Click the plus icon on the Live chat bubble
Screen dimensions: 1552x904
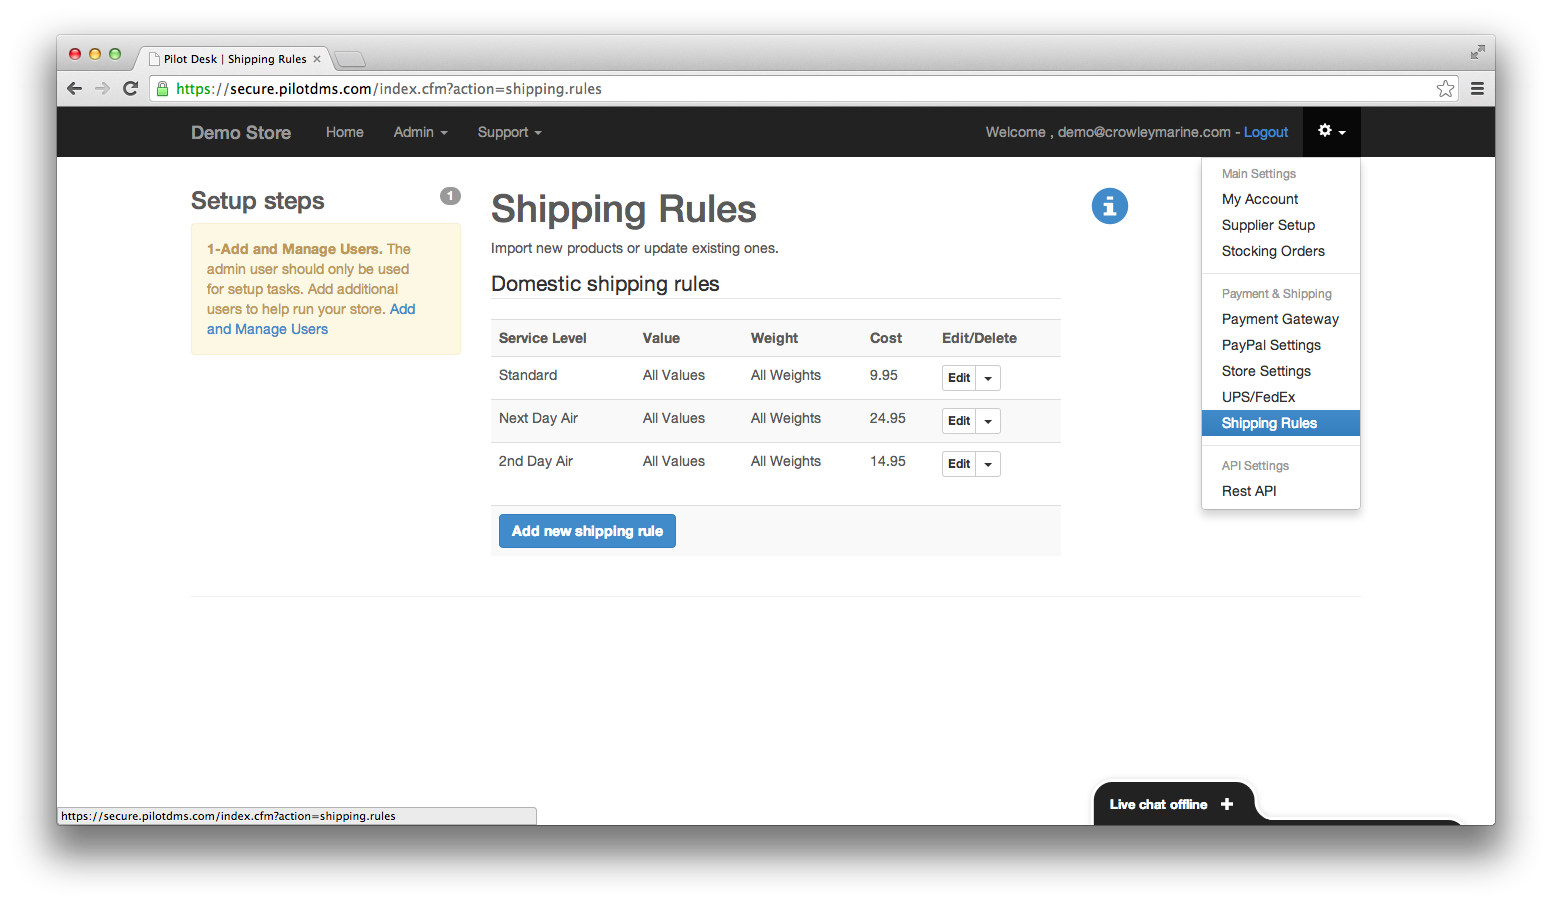tap(1227, 803)
